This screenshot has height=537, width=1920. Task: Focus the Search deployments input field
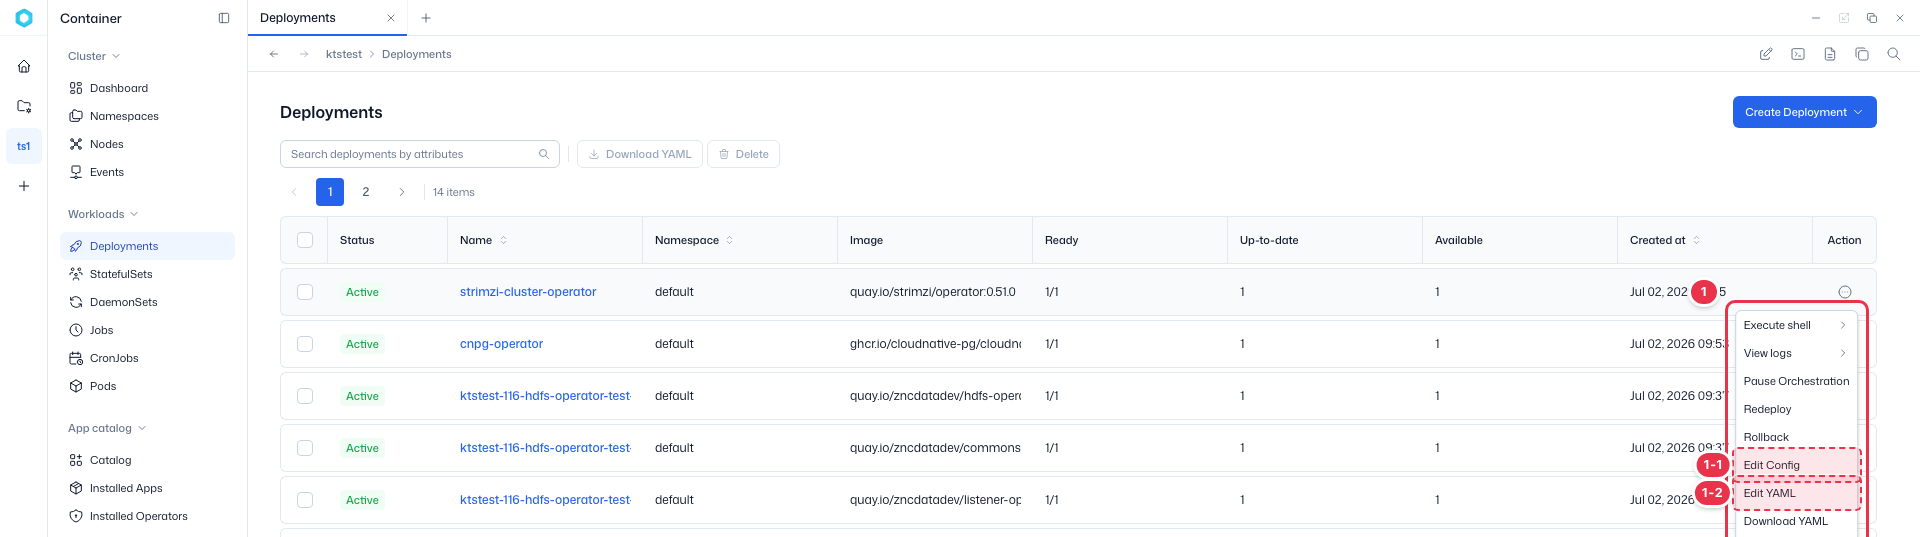point(420,154)
